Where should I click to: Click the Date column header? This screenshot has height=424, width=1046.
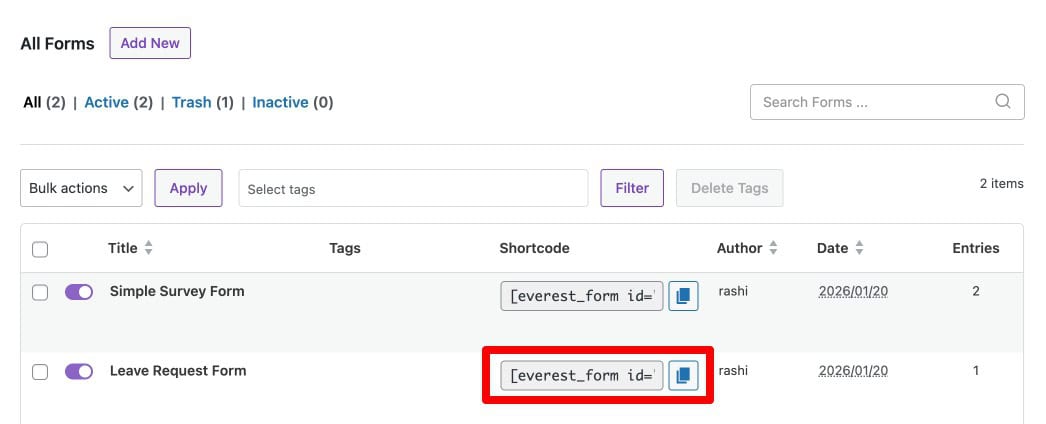click(833, 248)
